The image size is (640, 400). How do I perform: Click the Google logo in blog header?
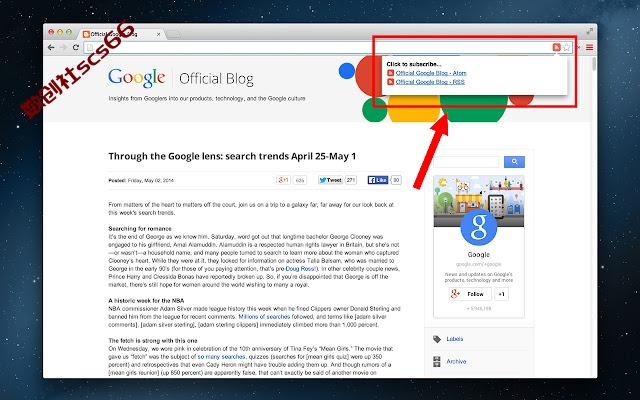pyautogui.click(x=137, y=78)
